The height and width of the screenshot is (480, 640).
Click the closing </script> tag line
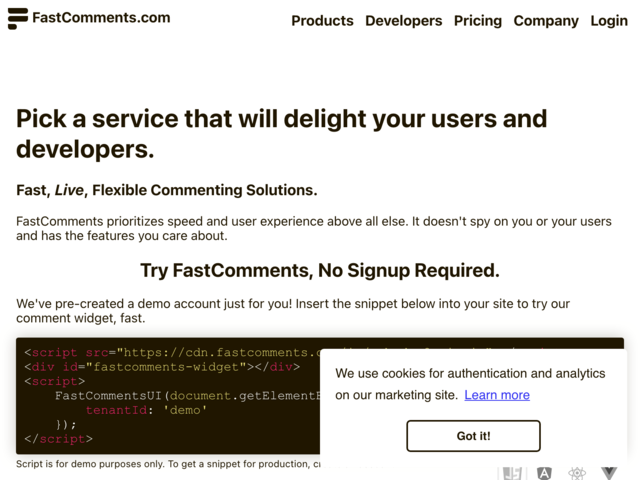point(58,439)
